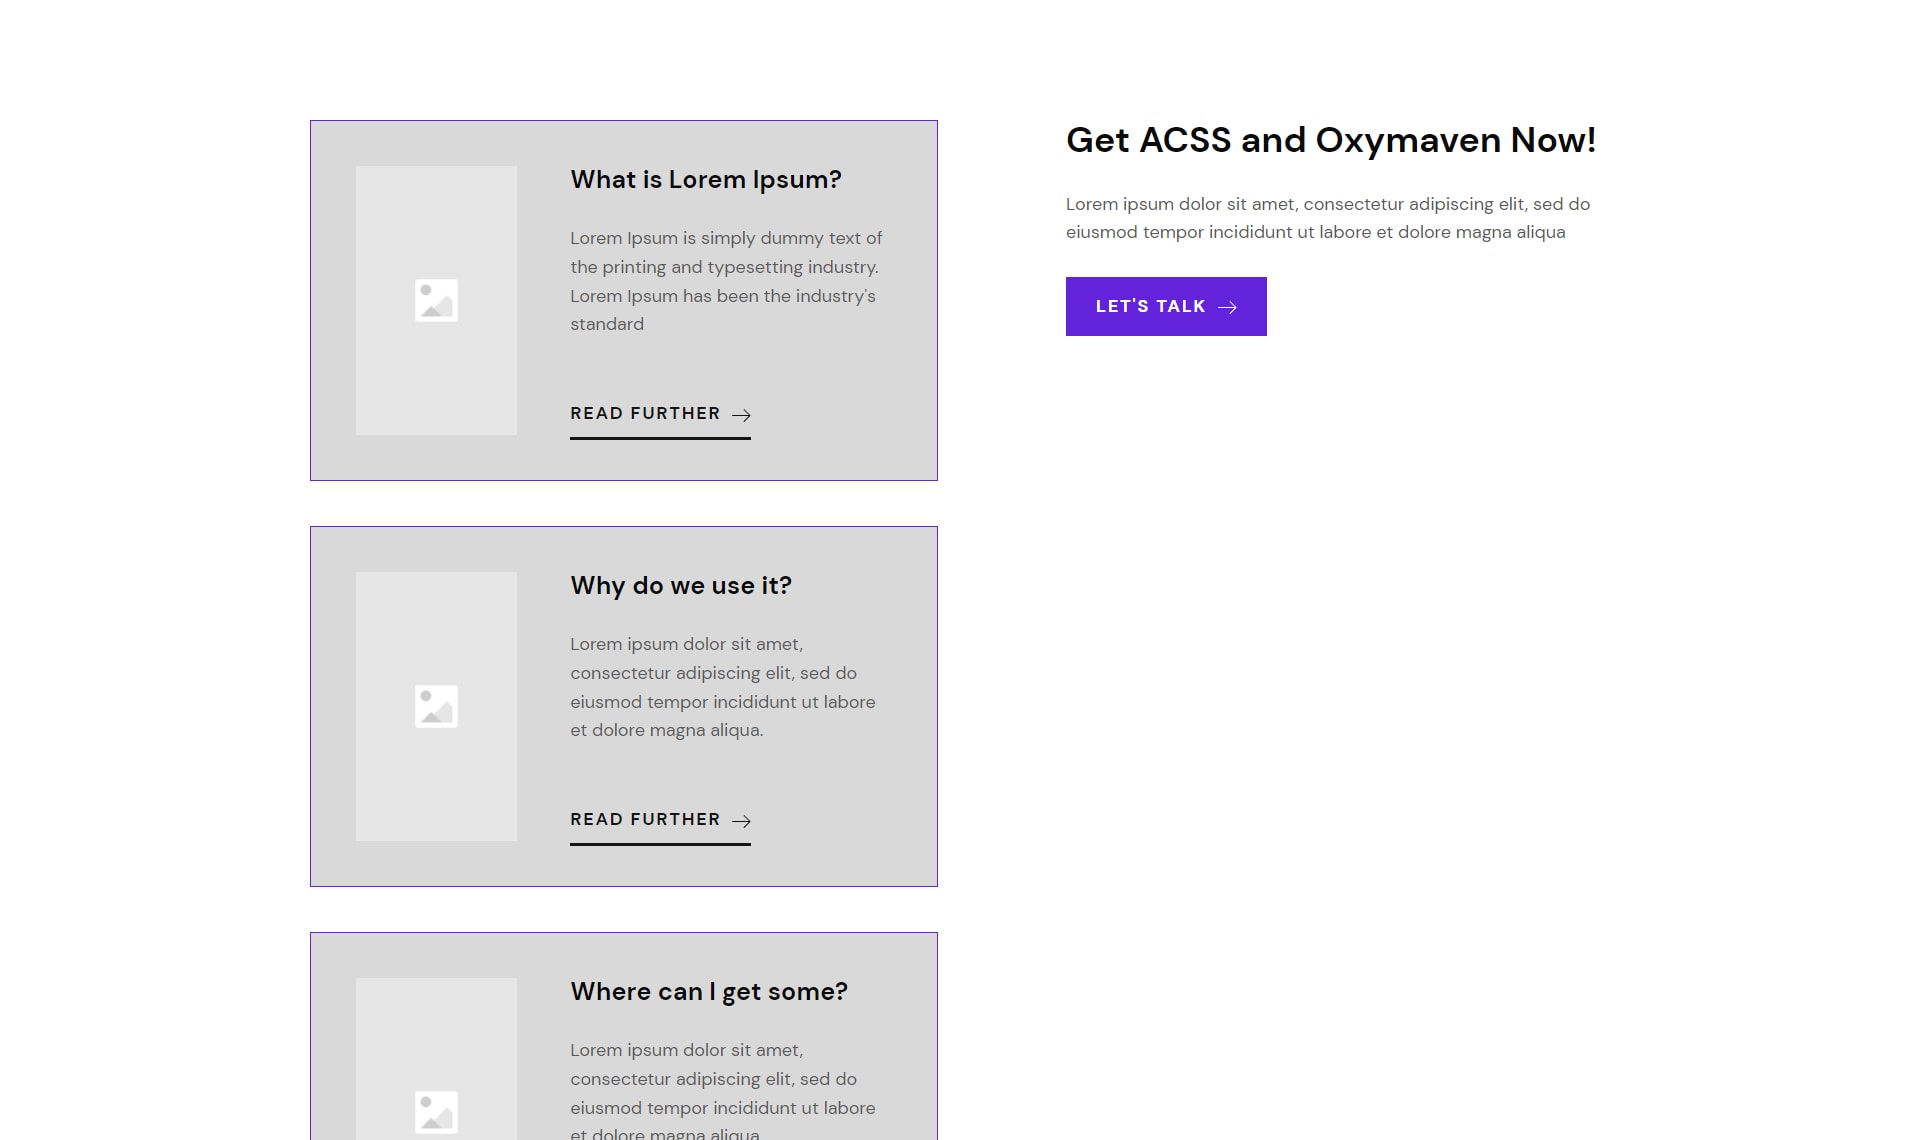Click the arrow icon in LET'S TALK button
Screen dimensions: 1920x1140
1228,307
